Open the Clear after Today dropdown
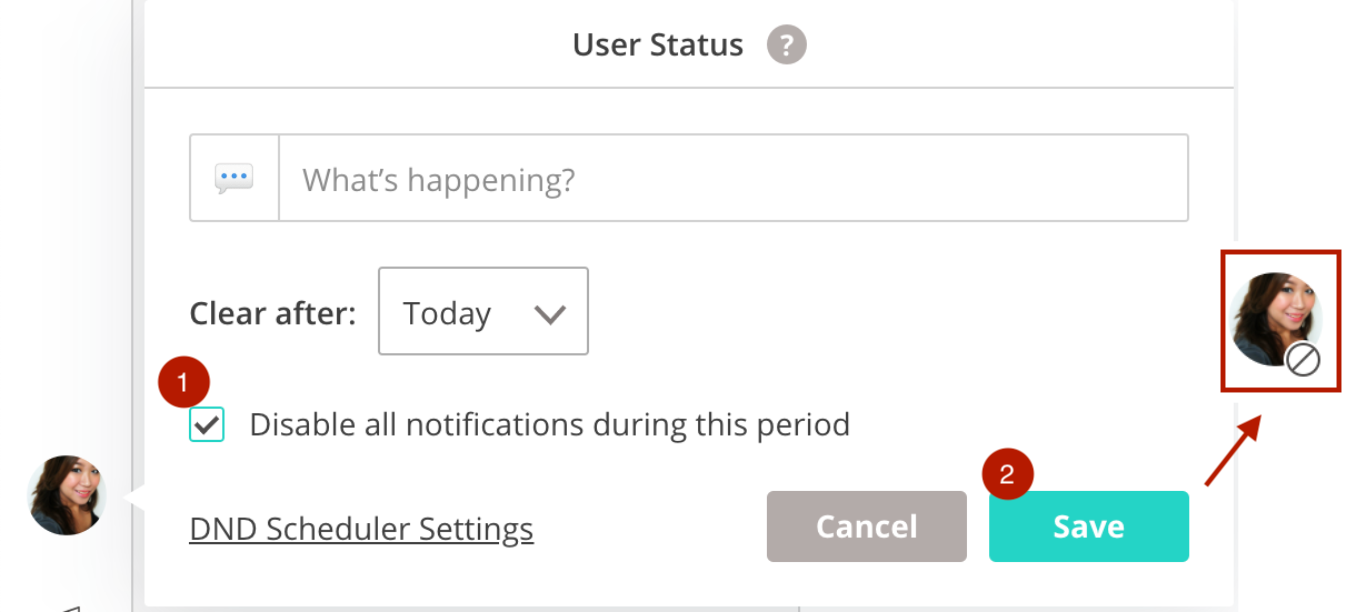This screenshot has width=1350, height=614. [483, 311]
